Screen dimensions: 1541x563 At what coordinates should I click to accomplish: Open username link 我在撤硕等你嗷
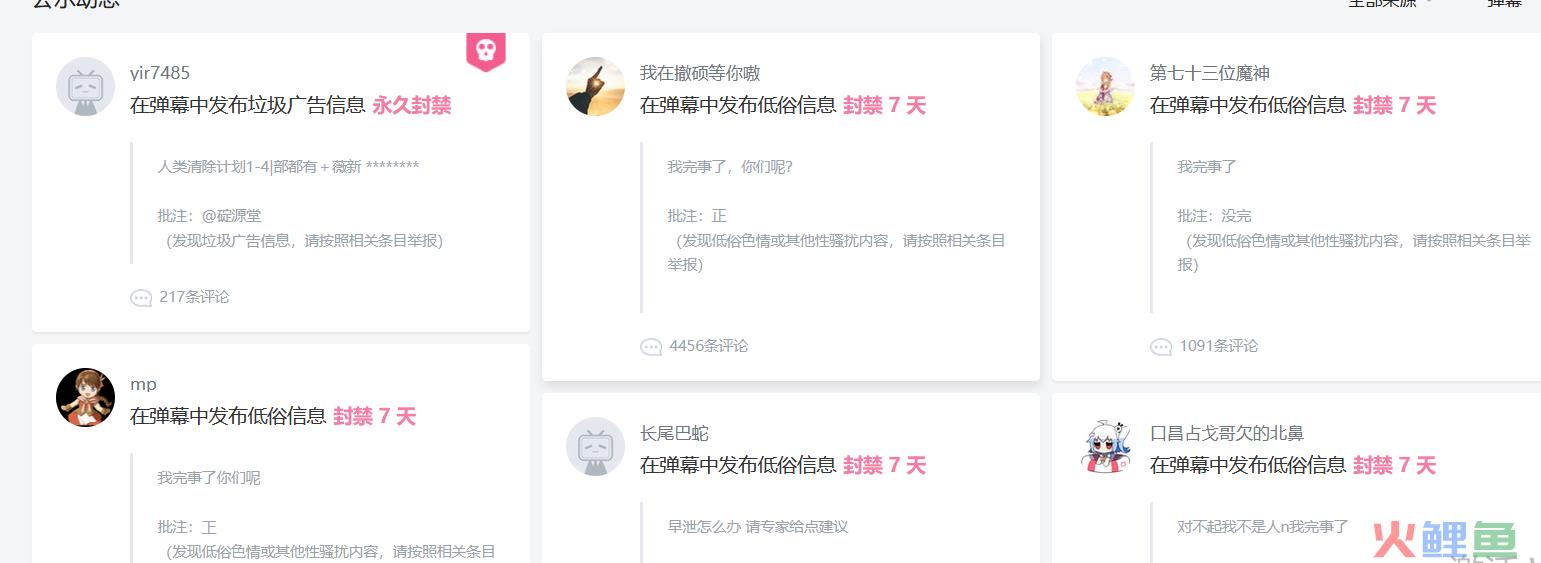[700, 73]
